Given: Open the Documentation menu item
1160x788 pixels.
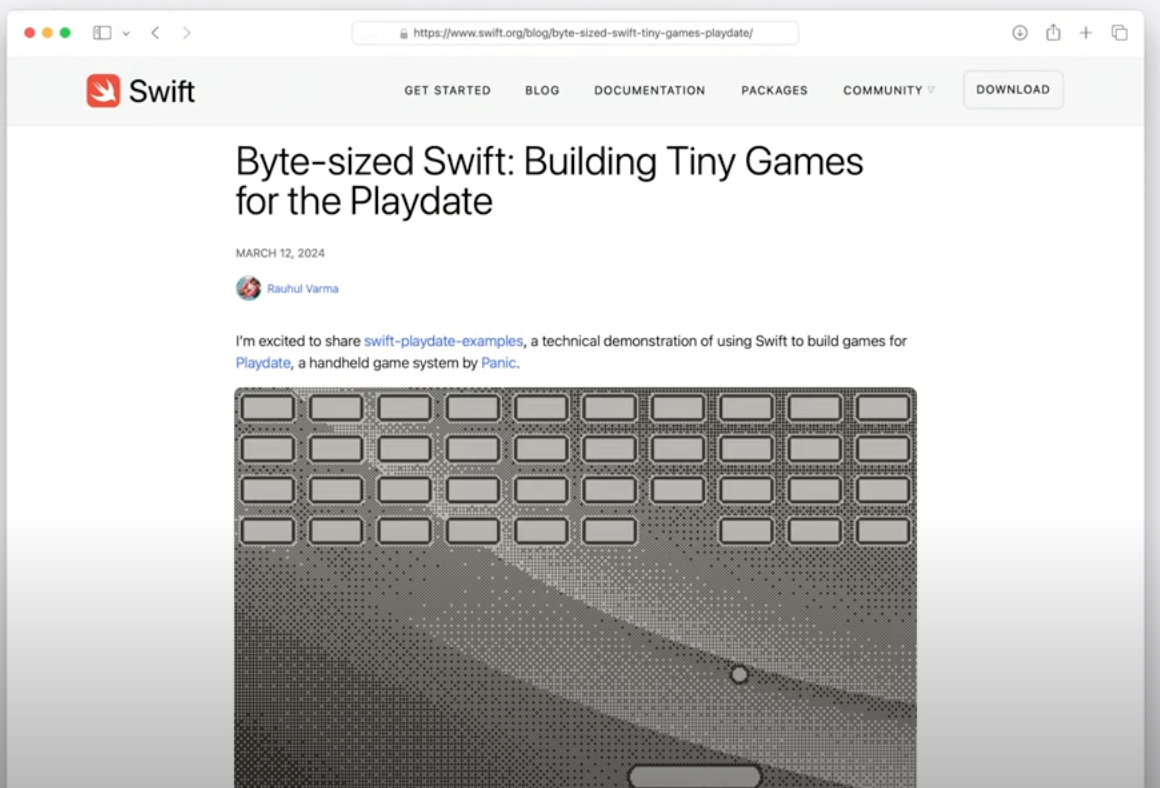Looking at the screenshot, I should [x=650, y=90].
